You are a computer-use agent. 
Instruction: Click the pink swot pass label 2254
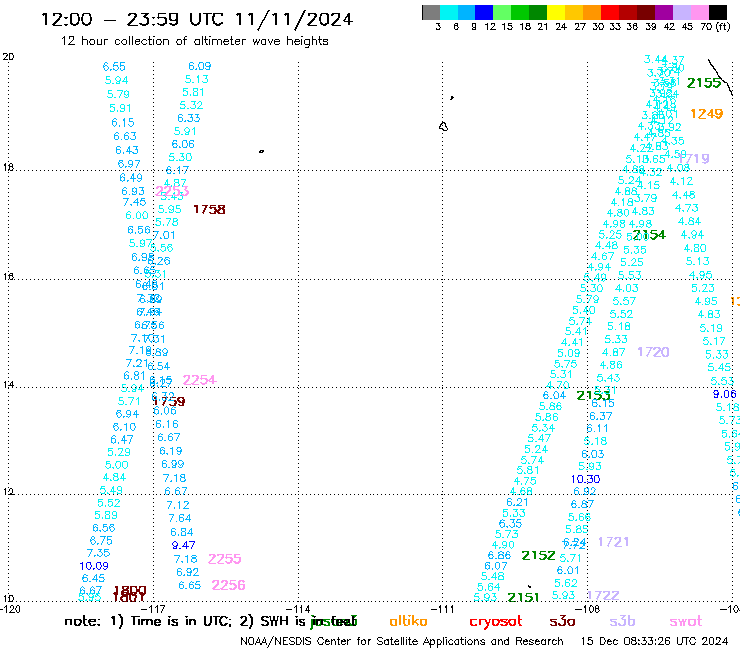(x=199, y=380)
